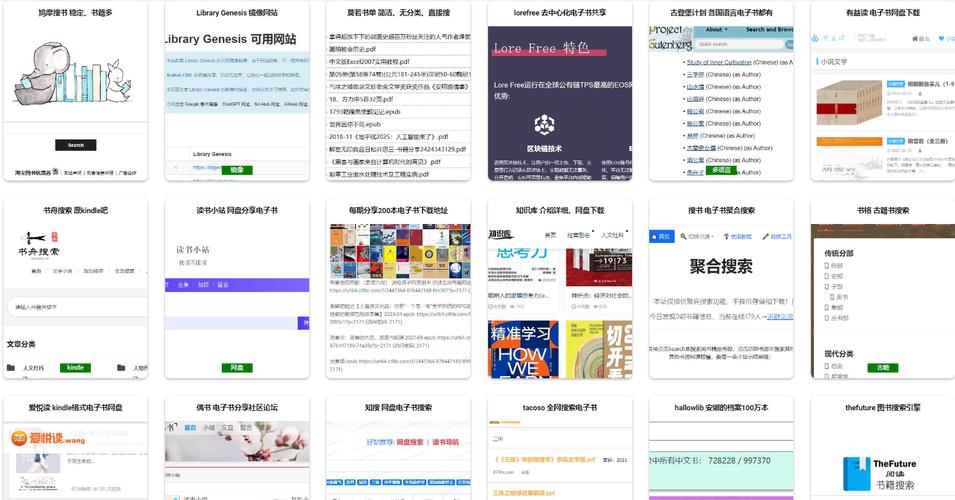Screen dimensions: 955x500
Task: Click the 请输入书籍关键字 search field
Action: [77, 307]
